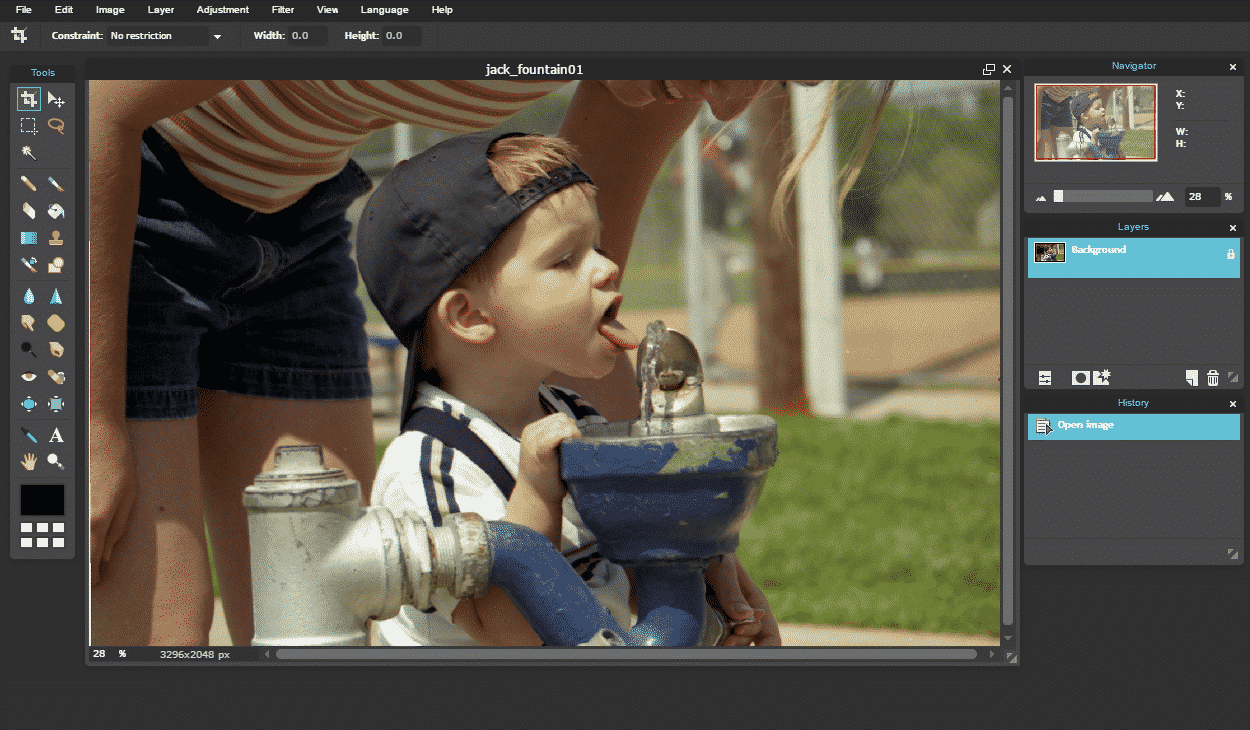Add a layer mask

point(1080,378)
